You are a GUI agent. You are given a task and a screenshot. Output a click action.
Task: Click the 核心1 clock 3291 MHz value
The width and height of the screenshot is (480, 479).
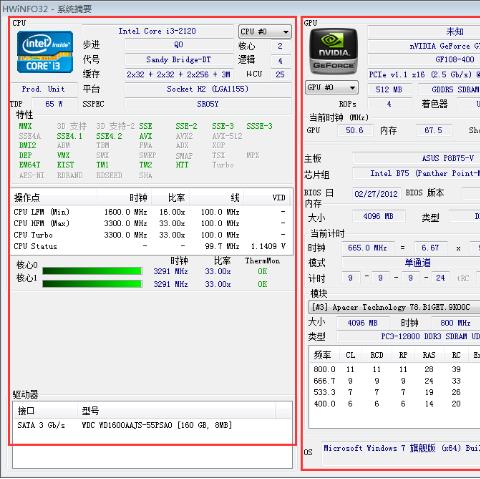(x=171, y=284)
